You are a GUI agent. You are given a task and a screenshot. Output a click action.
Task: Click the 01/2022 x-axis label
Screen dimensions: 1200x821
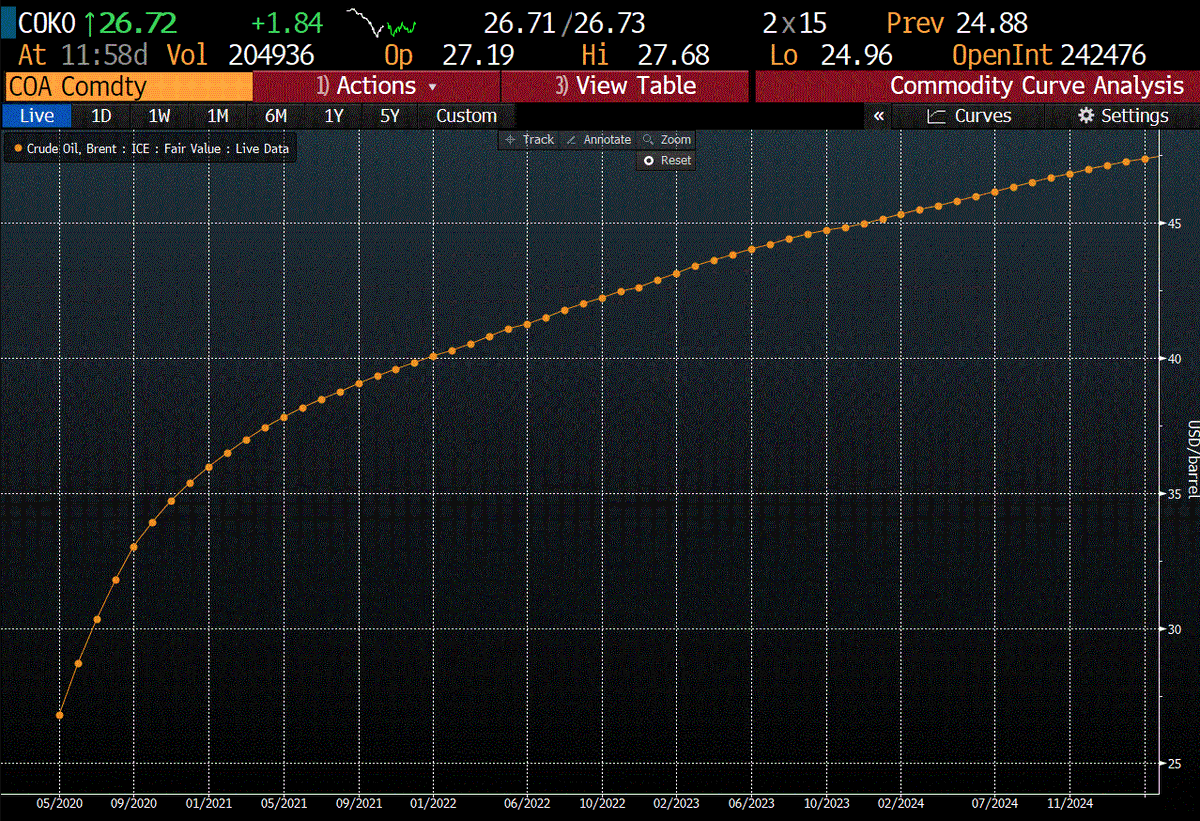pos(435,803)
